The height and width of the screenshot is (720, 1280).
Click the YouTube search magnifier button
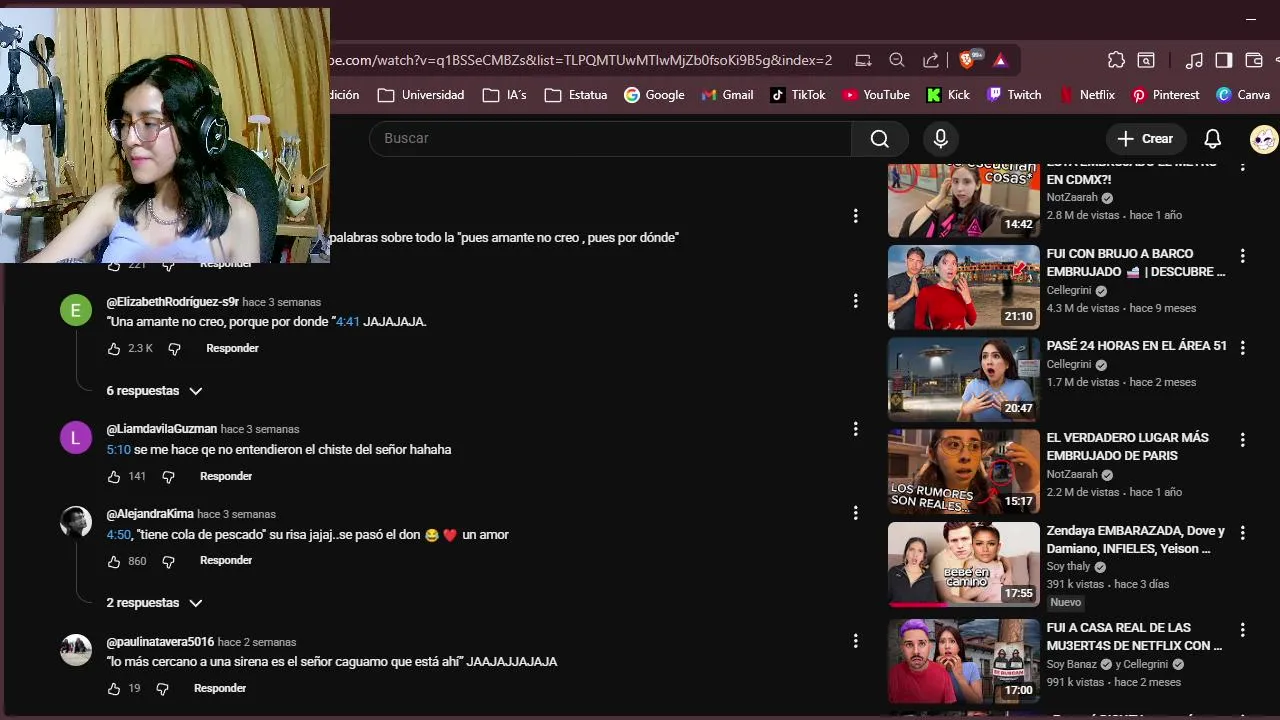[x=880, y=138]
